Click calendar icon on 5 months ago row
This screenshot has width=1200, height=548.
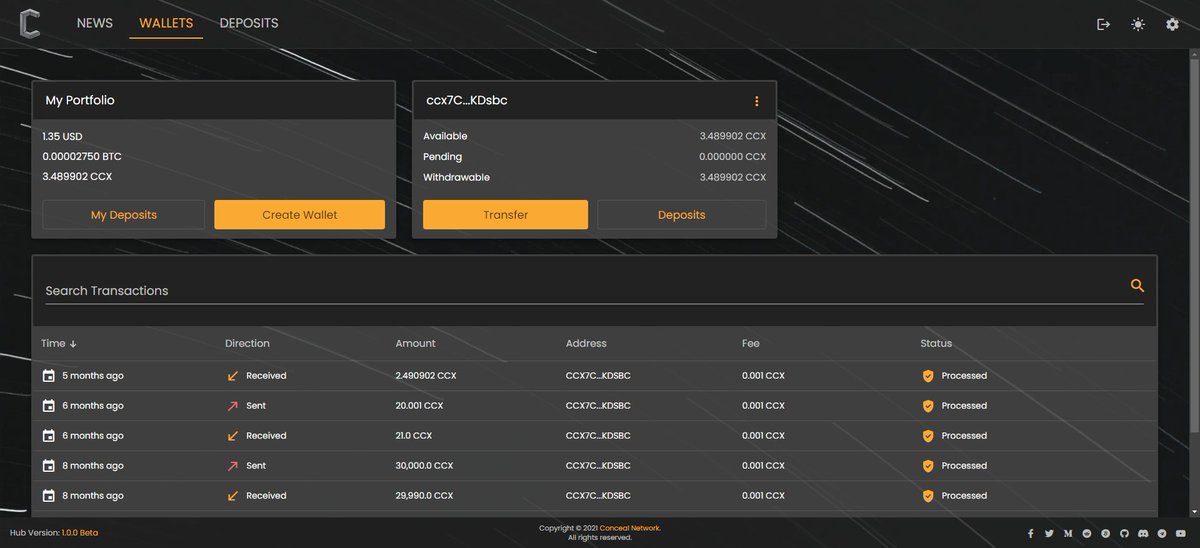[49, 376]
